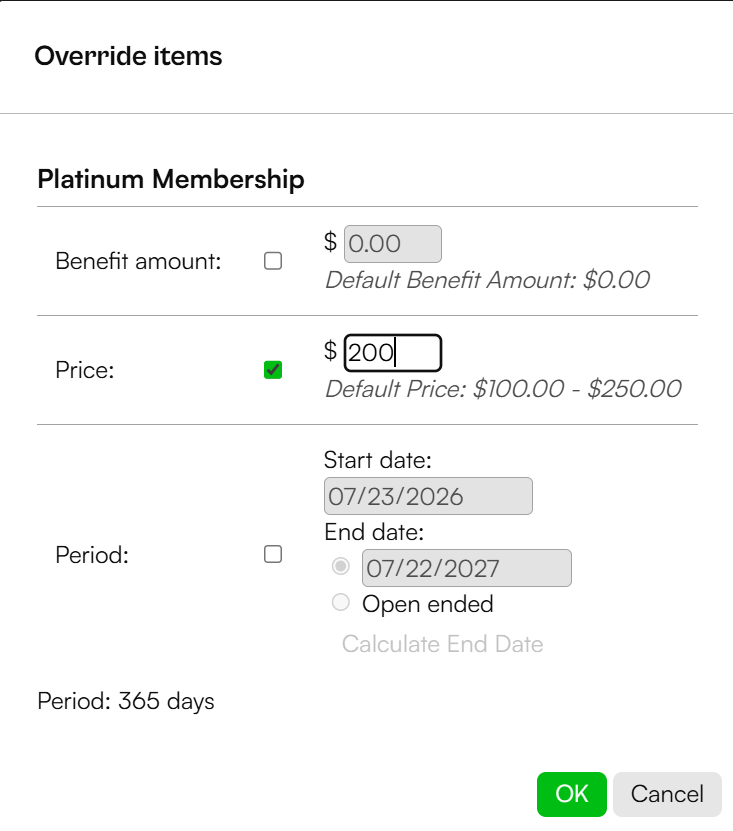Uncheck the green Price override checkbox
The image size is (733, 831).
coord(273,370)
